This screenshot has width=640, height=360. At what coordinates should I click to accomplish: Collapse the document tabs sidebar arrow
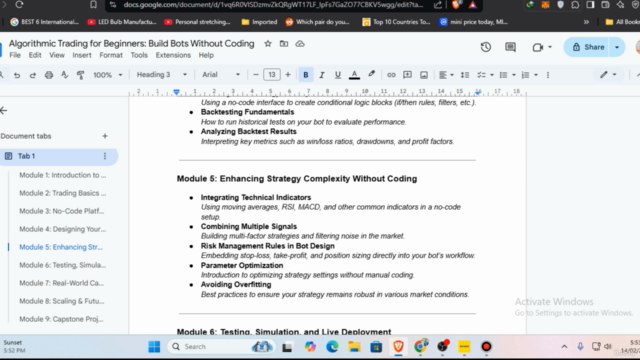4,111
